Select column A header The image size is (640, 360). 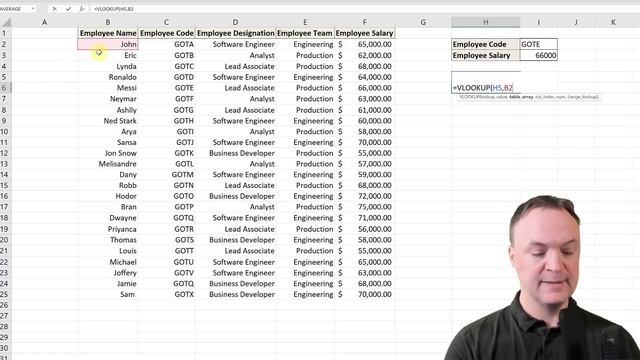tap(44, 22)
